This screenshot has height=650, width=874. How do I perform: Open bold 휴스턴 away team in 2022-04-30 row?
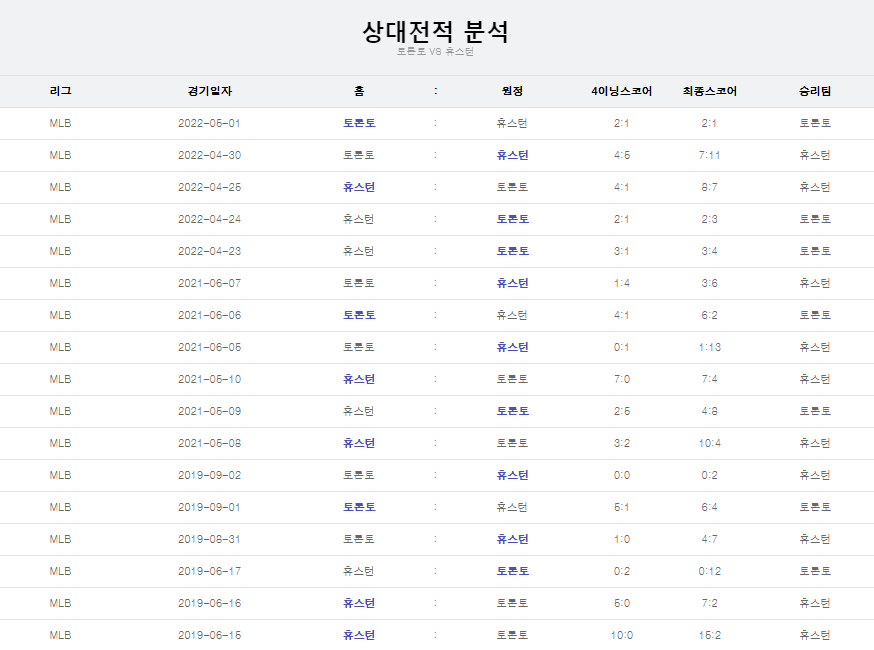[512, 156]
